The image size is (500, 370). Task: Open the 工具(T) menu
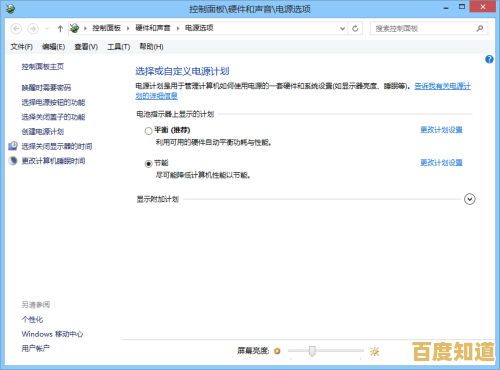(118, 47)
